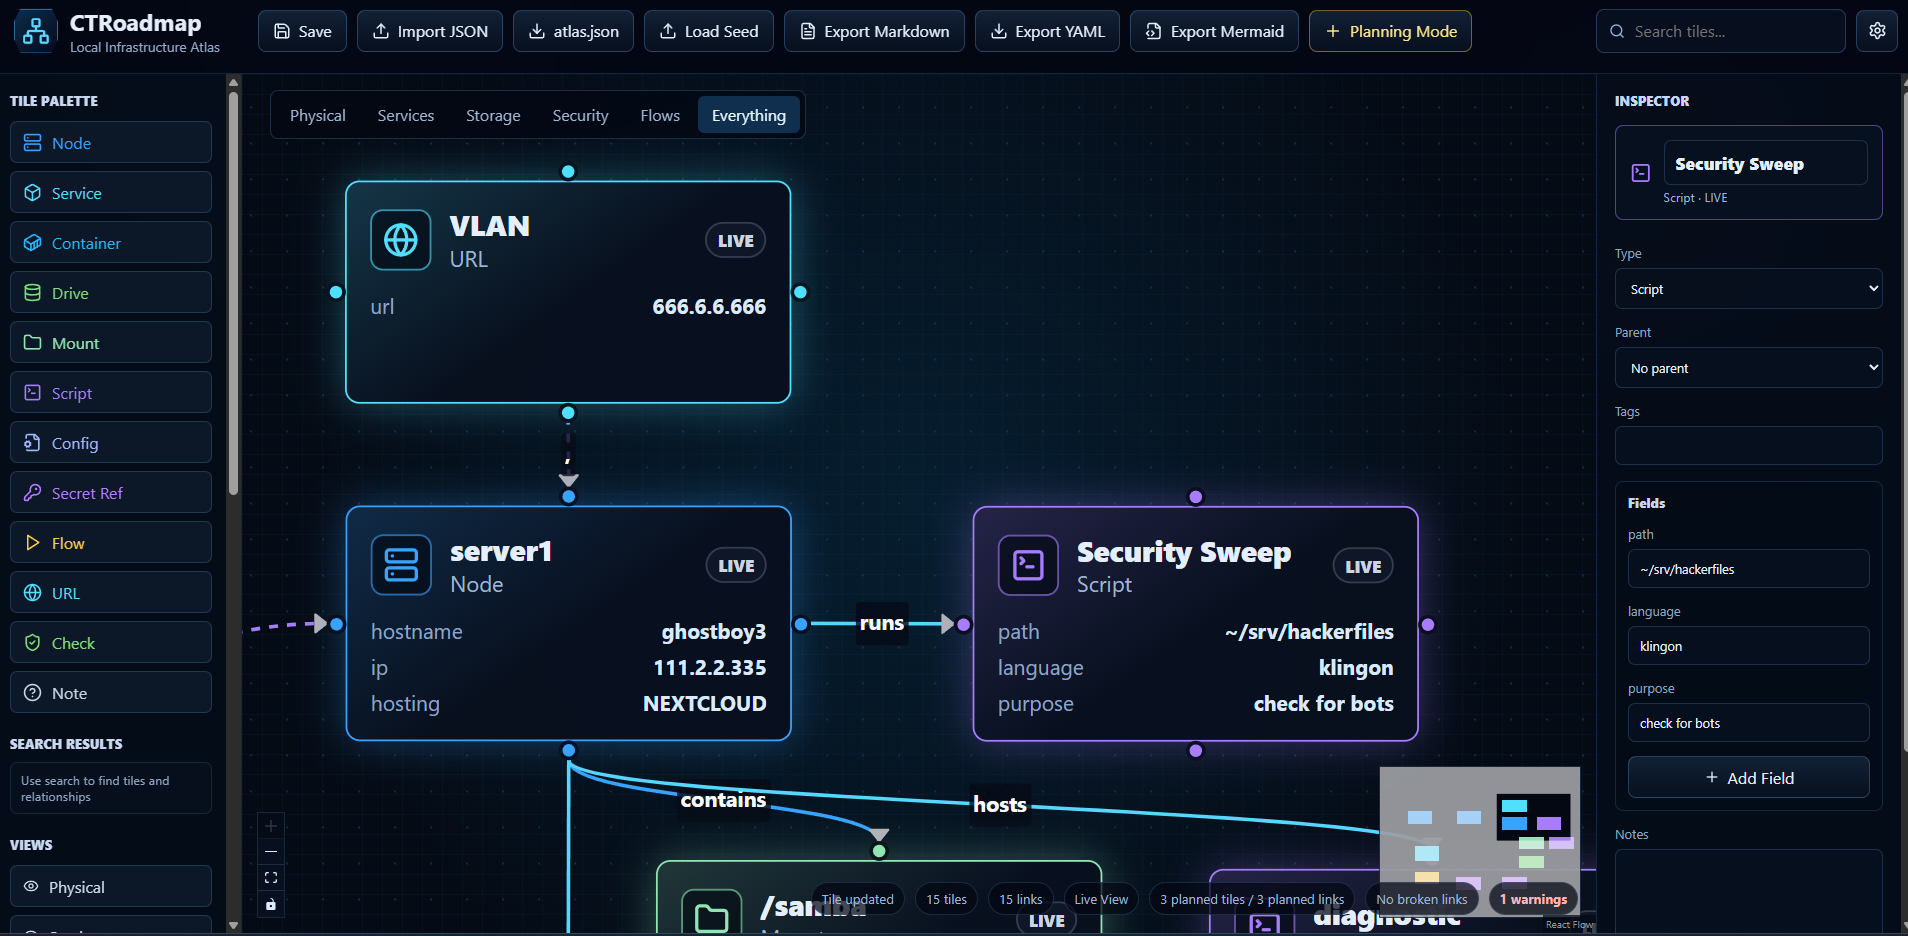Click the 'contains' edge label
The image size is (1908, 936).
click(723, 800)
